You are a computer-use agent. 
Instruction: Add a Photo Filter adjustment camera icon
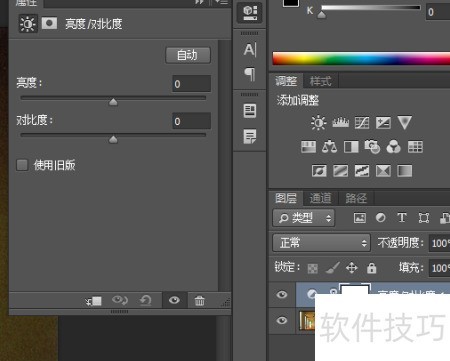(372, 147)
